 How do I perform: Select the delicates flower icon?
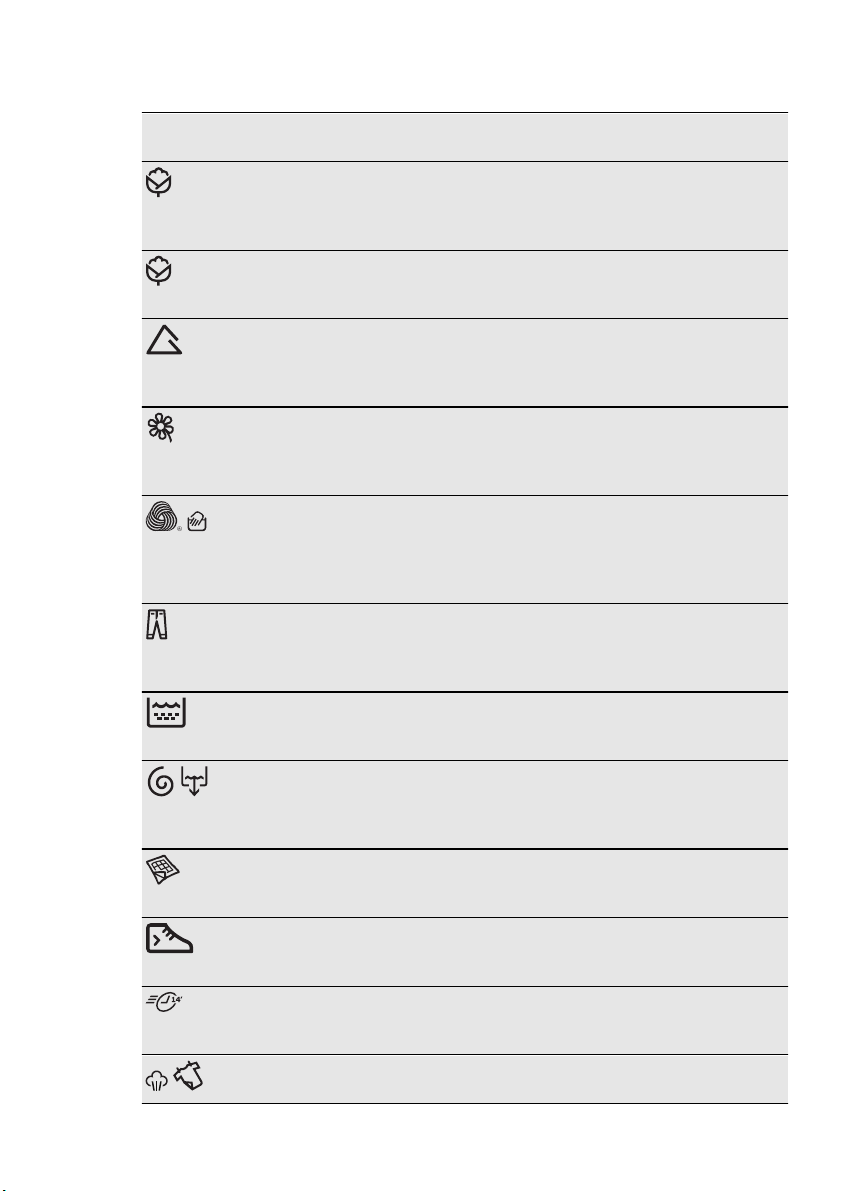[160, 428]
